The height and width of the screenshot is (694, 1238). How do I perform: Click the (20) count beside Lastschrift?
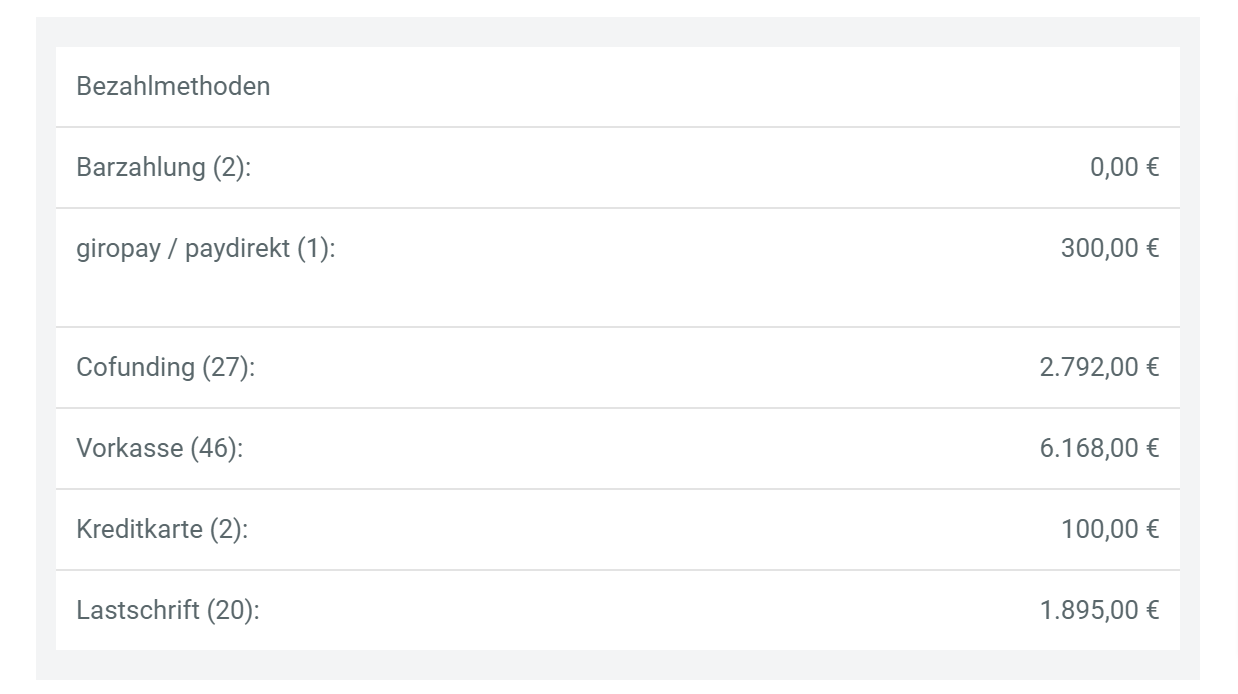pyautogui.click(x=231, y=610)
